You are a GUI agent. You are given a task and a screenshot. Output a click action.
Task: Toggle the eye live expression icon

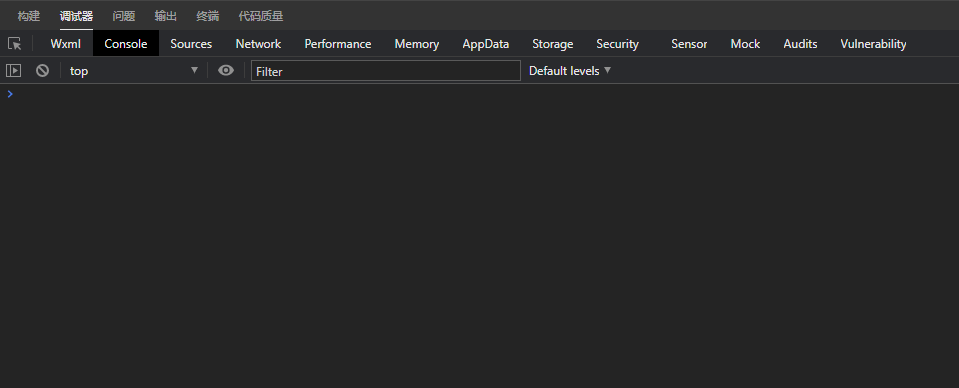point(226,70)
